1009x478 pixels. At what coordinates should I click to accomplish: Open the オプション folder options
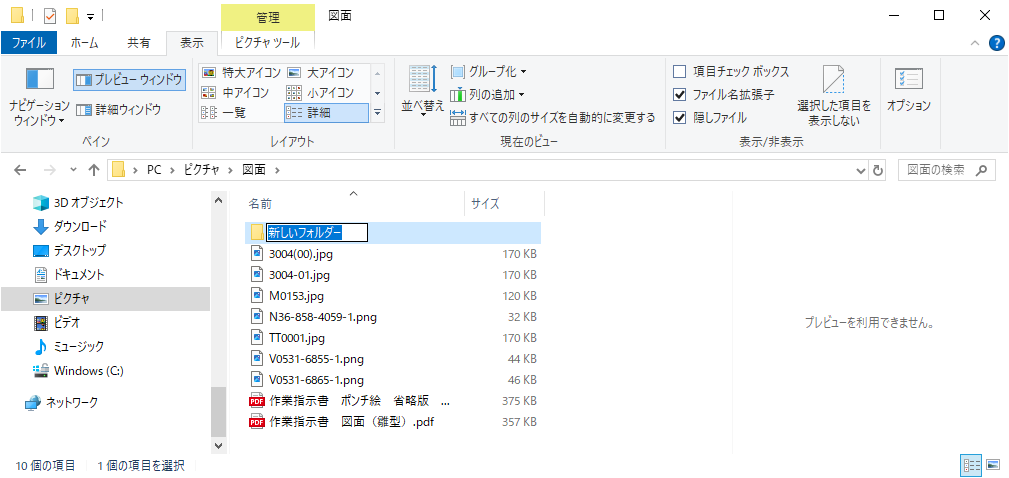point(908,82)
